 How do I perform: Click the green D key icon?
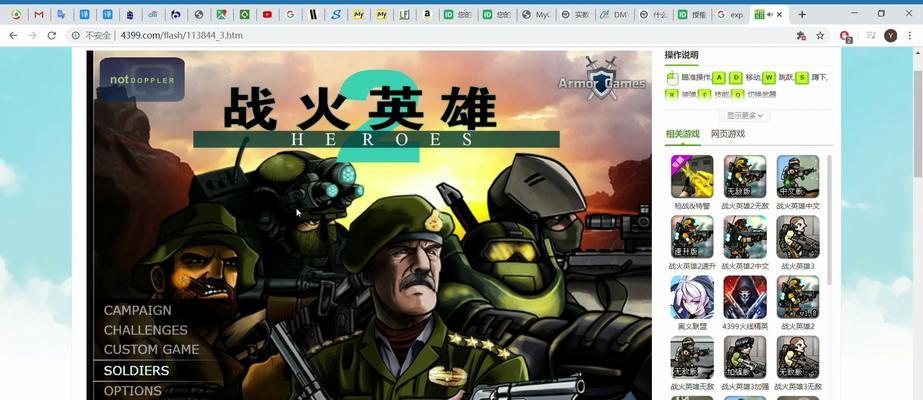[736, 78]
